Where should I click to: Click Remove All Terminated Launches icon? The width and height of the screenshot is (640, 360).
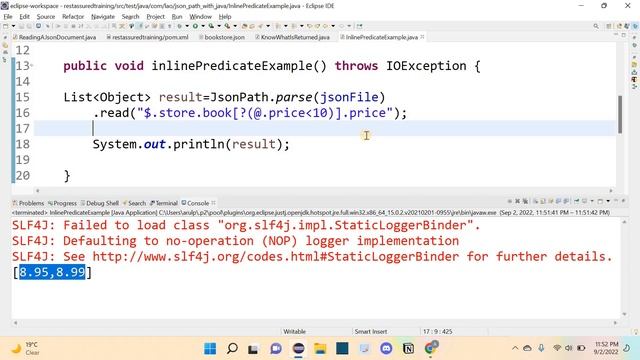[x=525, y=201]
